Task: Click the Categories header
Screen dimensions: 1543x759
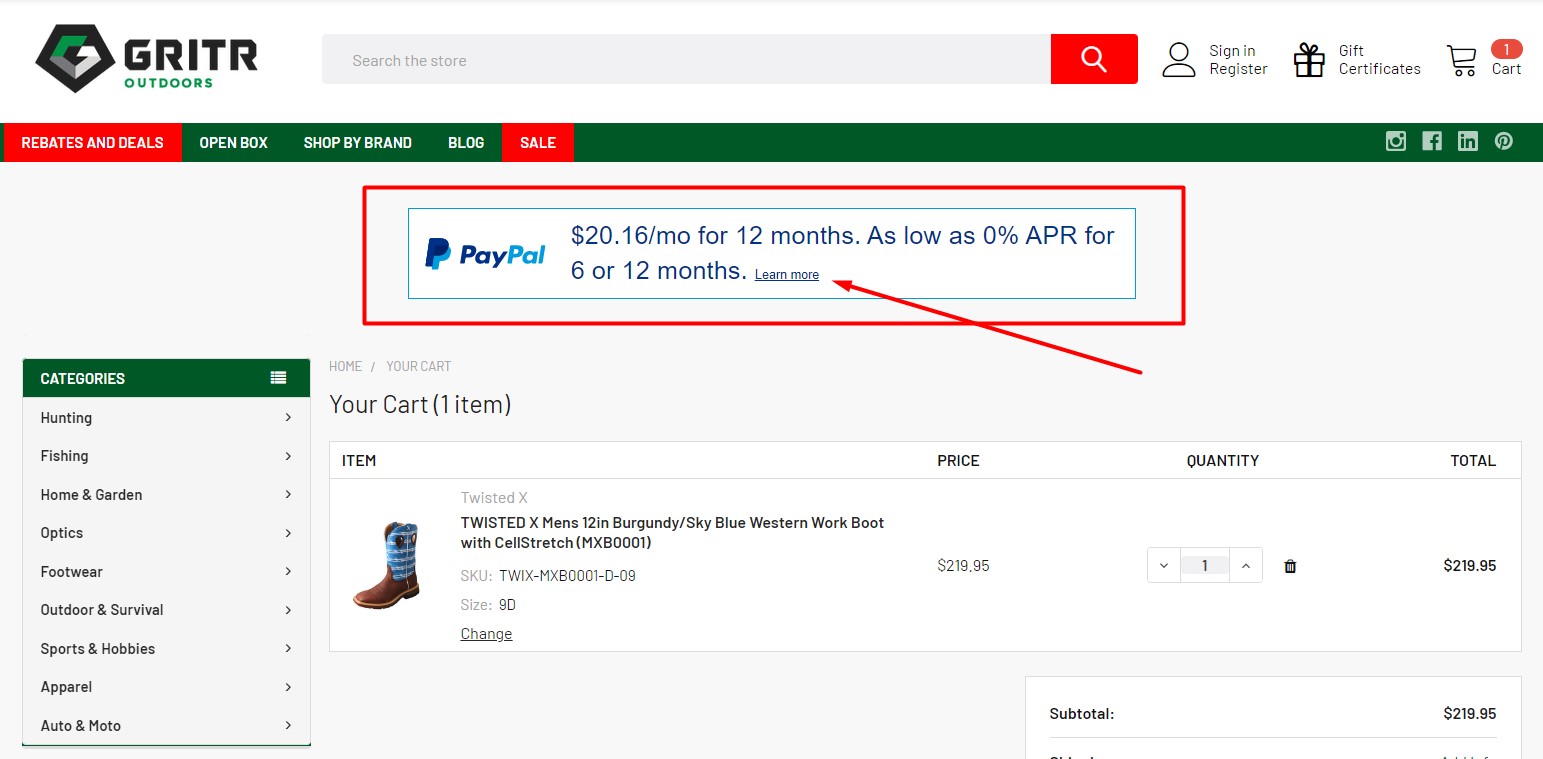Action: [166, 378]
